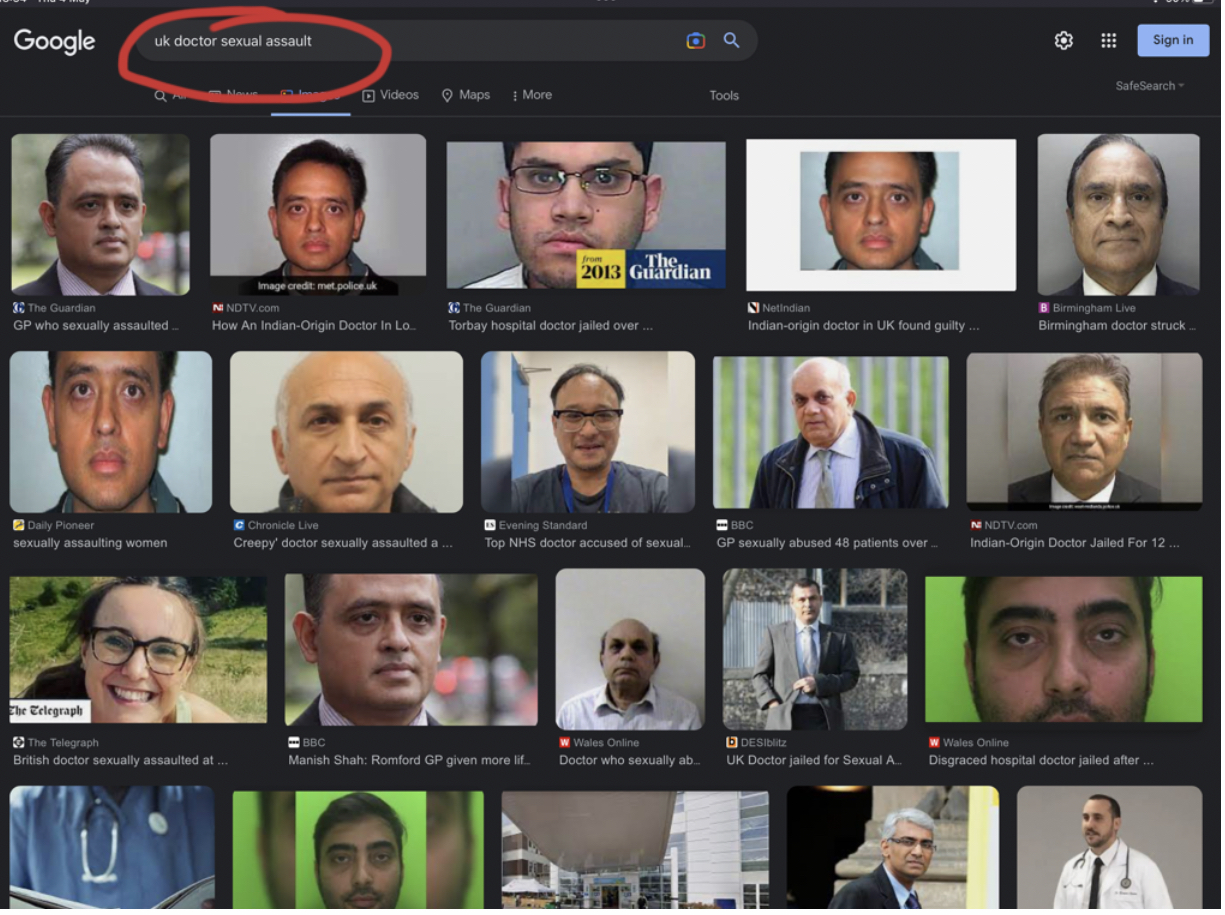Click the NetIndian source favicon
This screenshot has height=915, width=1225.
(x=754, y=308)
